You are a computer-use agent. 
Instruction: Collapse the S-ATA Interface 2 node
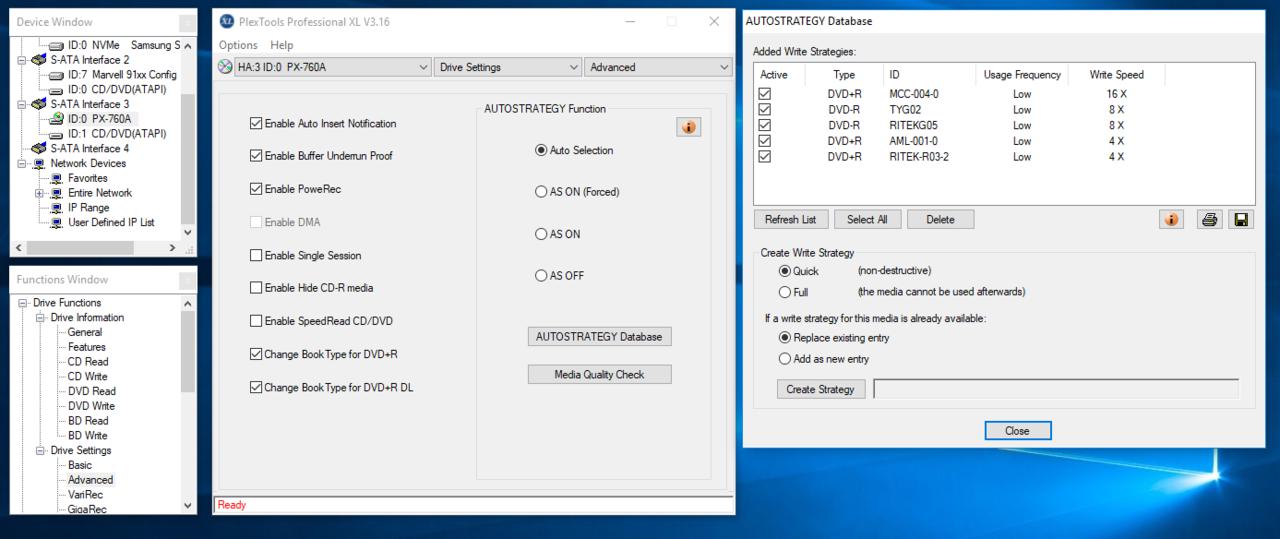point(24,60)
